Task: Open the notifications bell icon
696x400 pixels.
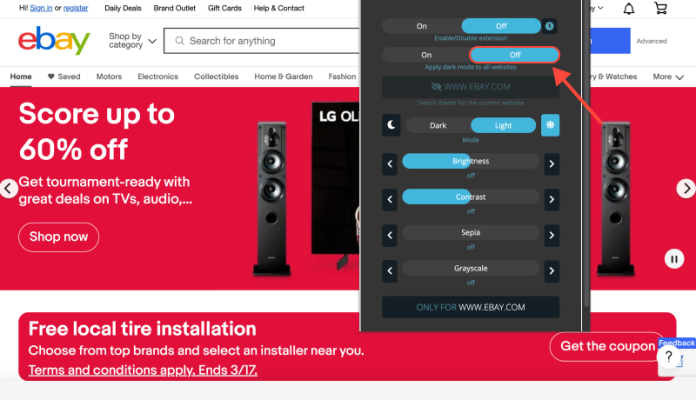Action: (629, 8)
